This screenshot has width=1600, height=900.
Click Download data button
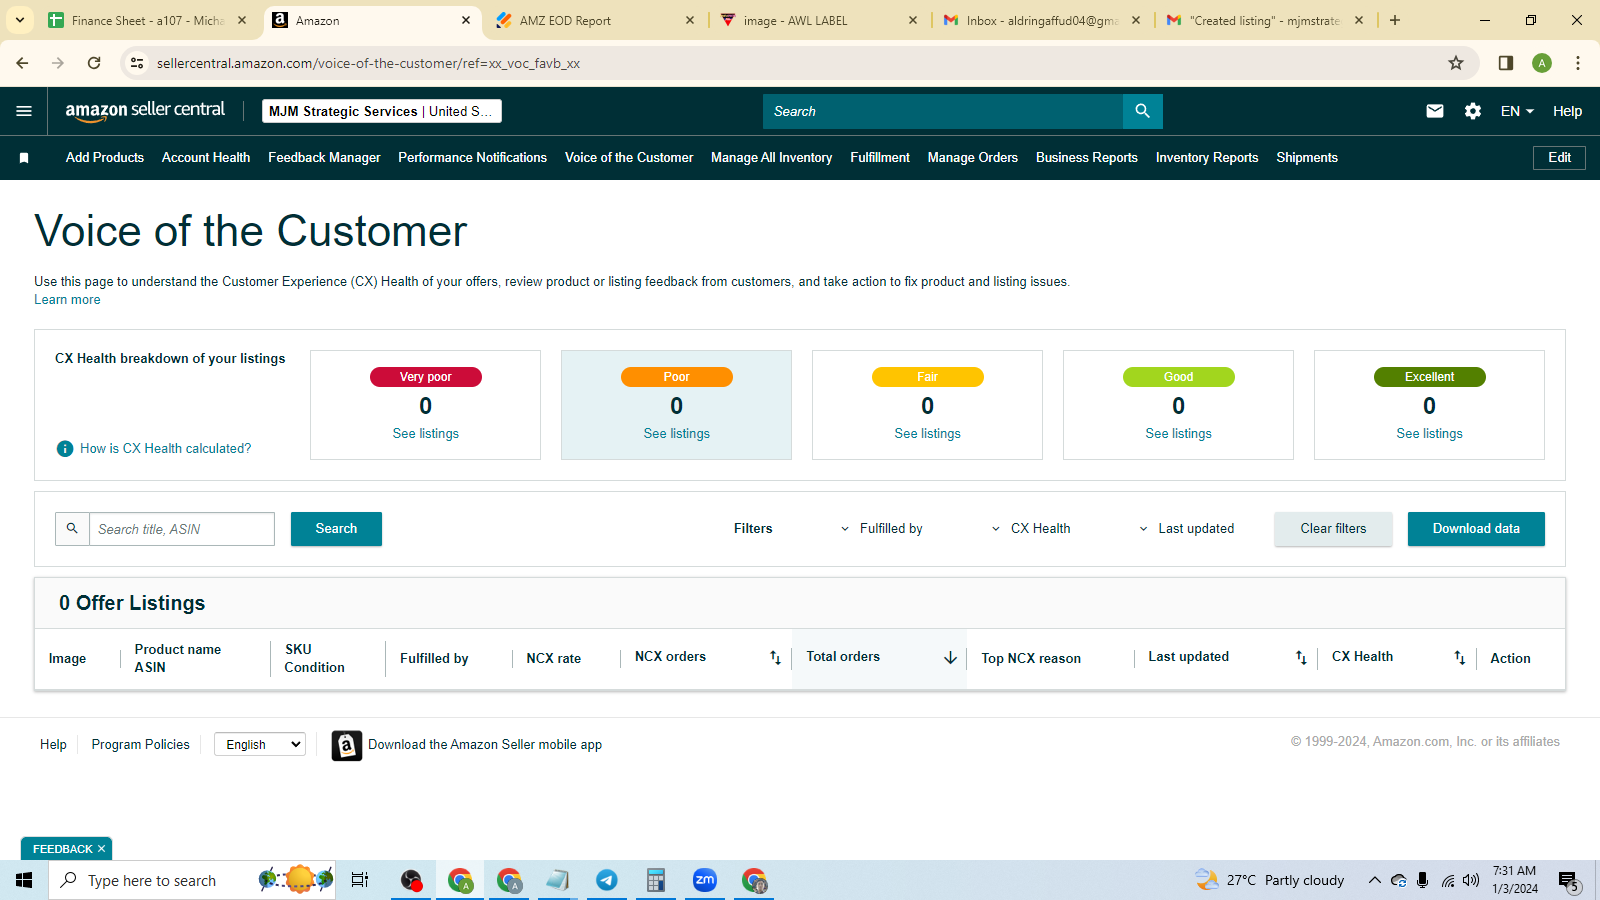pos(1476,529)
